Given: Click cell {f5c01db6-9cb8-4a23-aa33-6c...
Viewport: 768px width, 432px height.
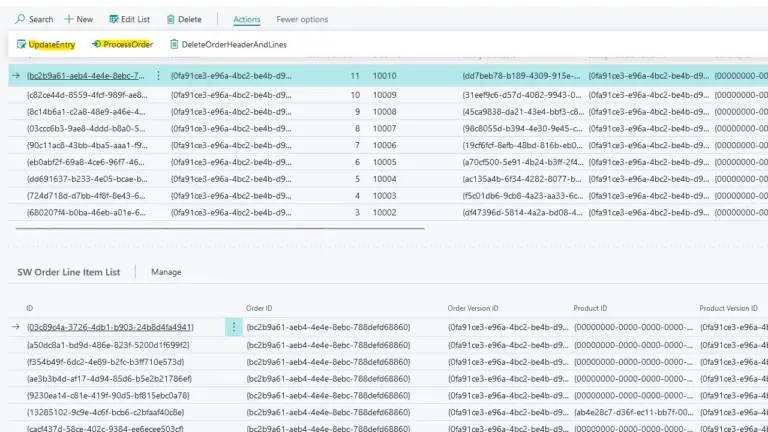Looking at the screenshot, I should click(x=522, y=195).
